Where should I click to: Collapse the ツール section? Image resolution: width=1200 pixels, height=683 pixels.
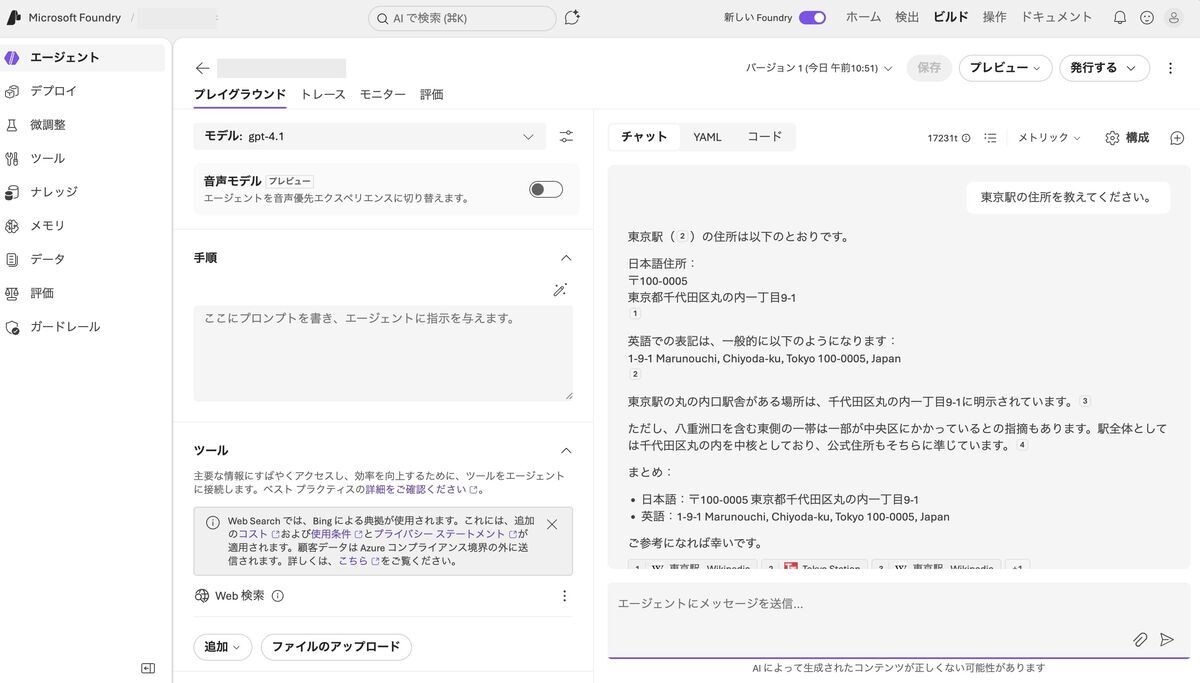point(566,451)
